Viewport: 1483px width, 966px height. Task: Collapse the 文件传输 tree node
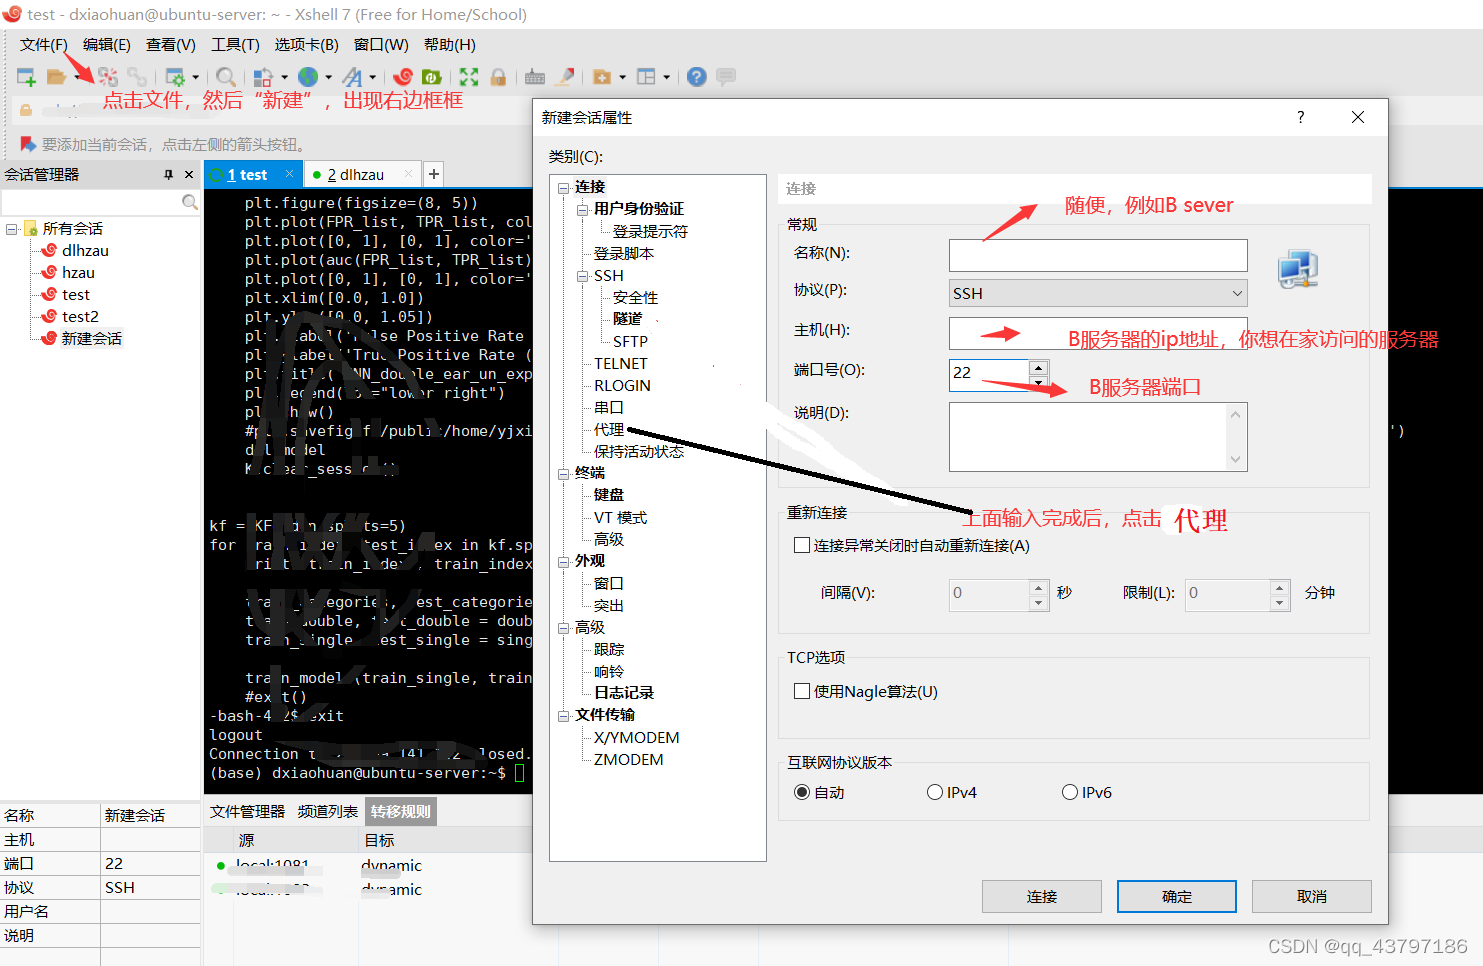(563, 715)
